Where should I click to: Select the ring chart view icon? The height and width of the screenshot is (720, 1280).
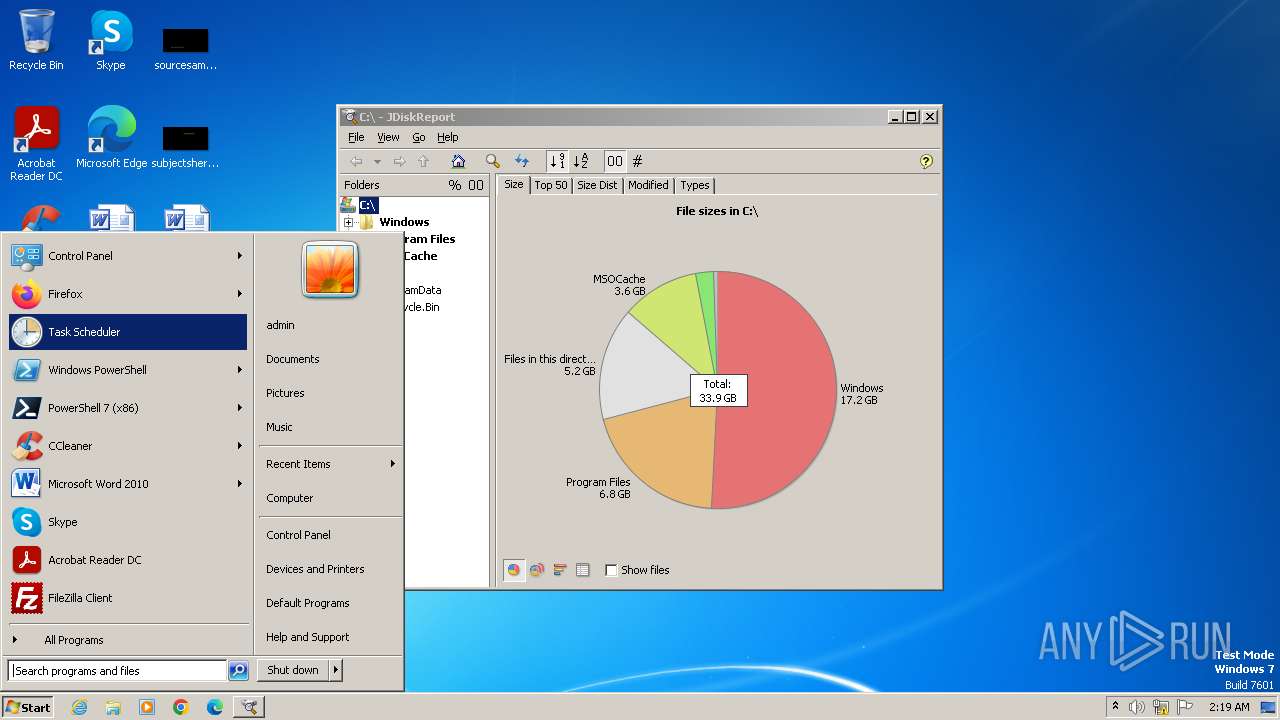(537, 570)
